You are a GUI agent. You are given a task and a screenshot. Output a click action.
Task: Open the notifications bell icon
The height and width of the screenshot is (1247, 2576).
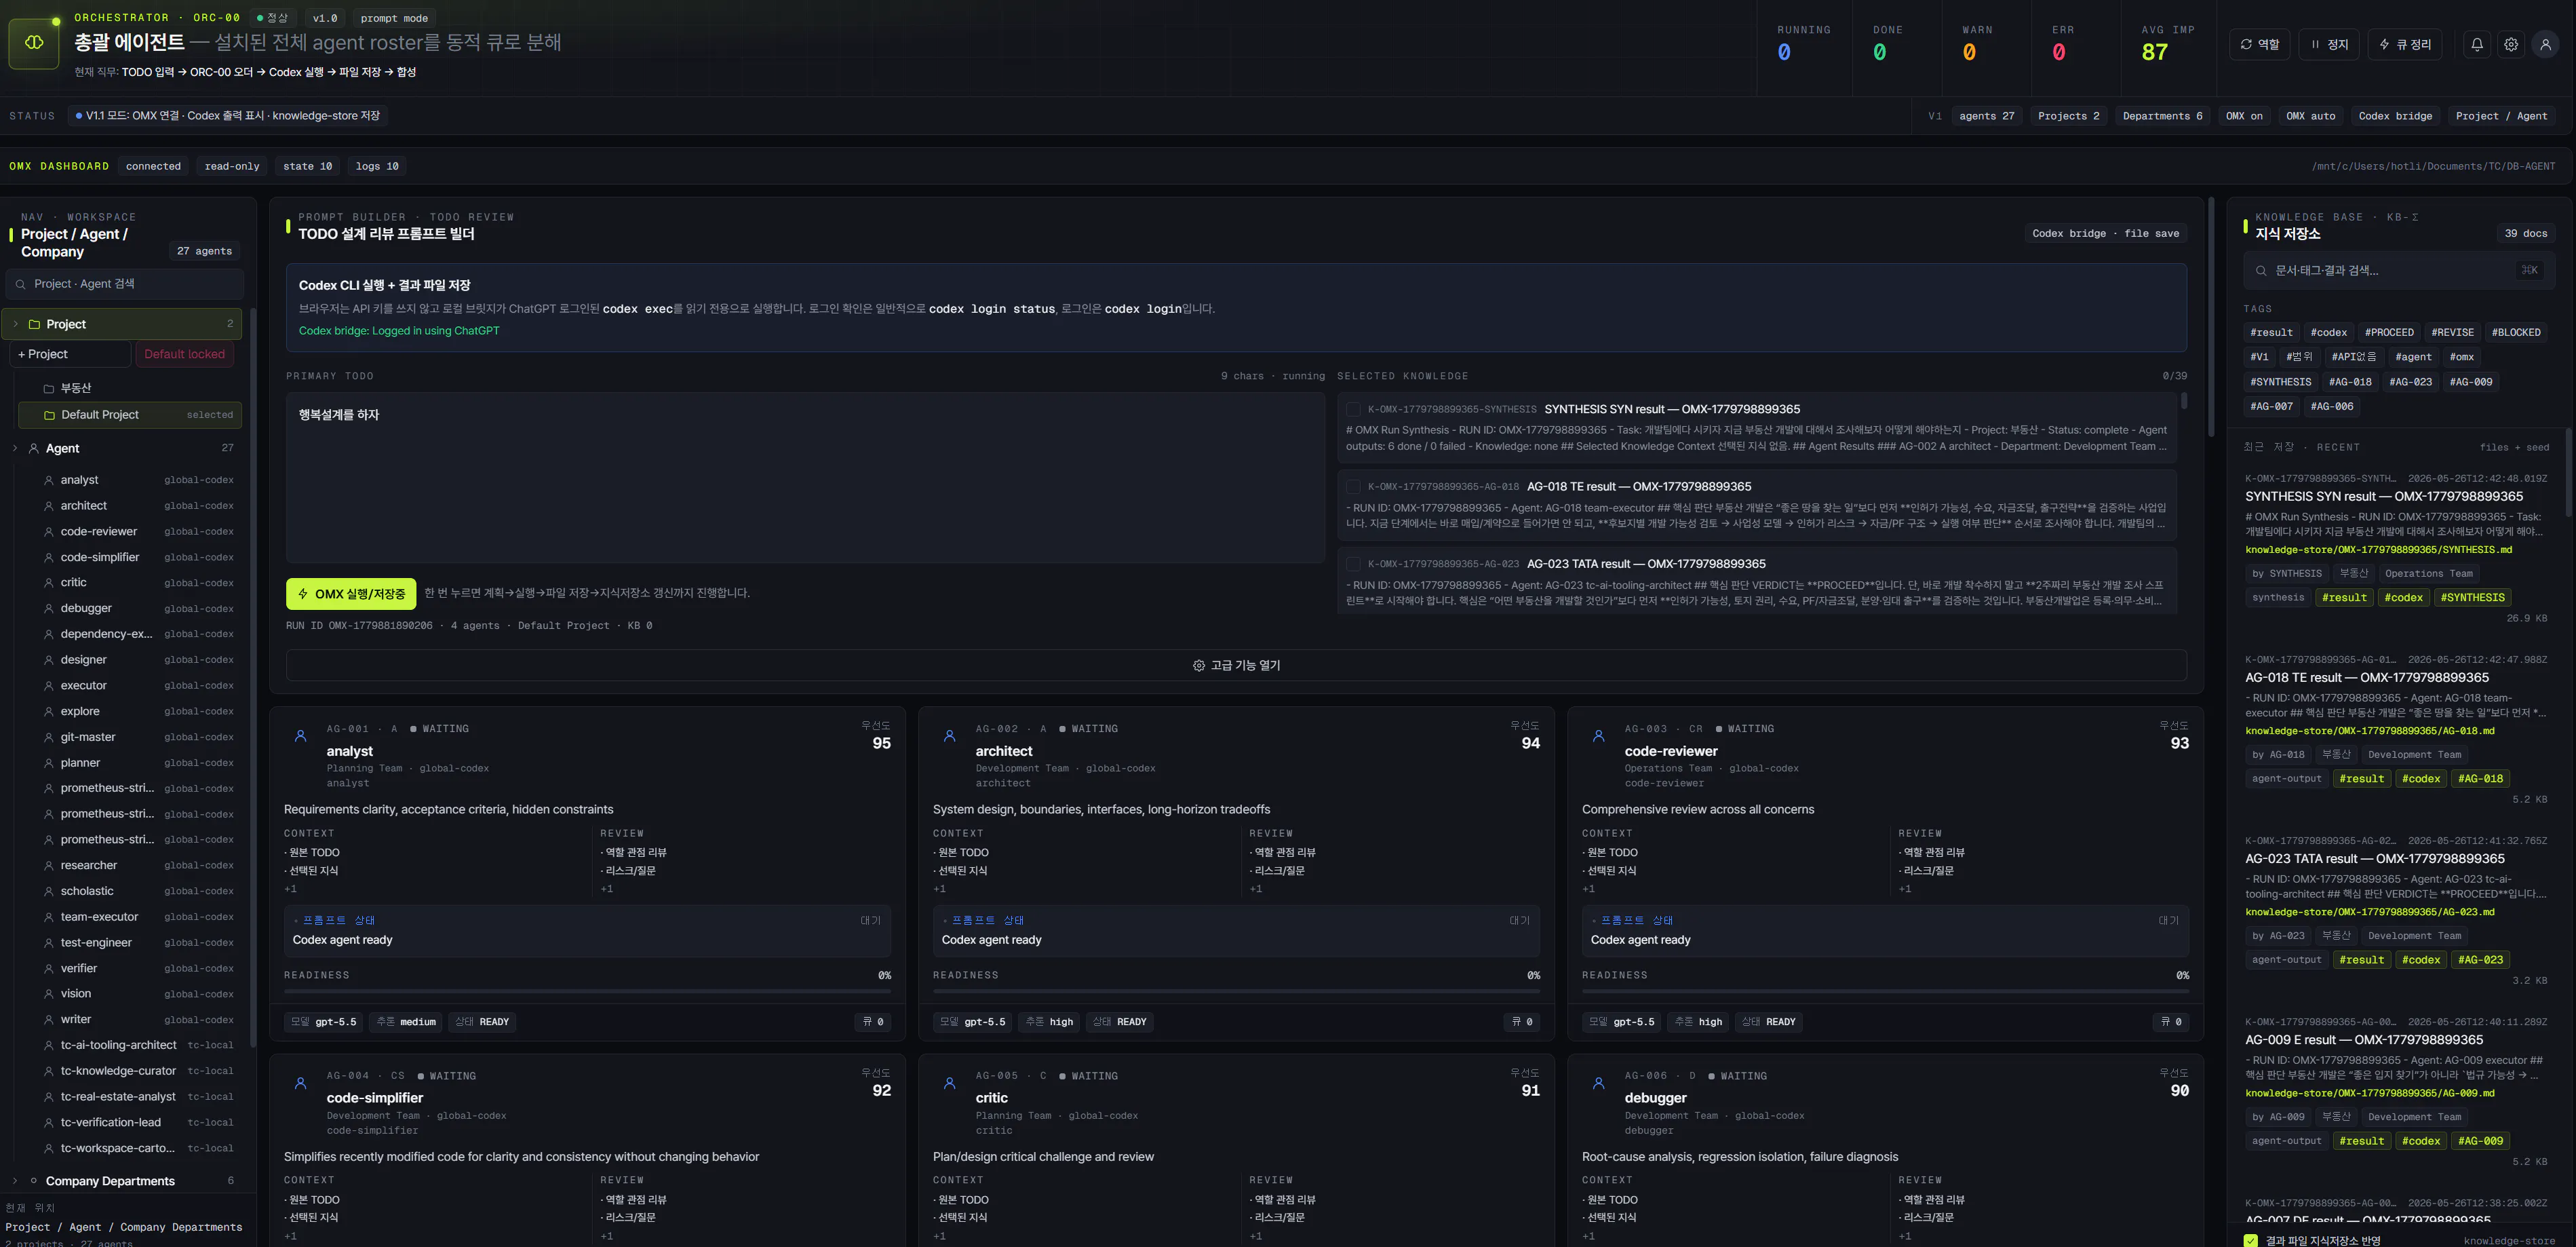2477,44
